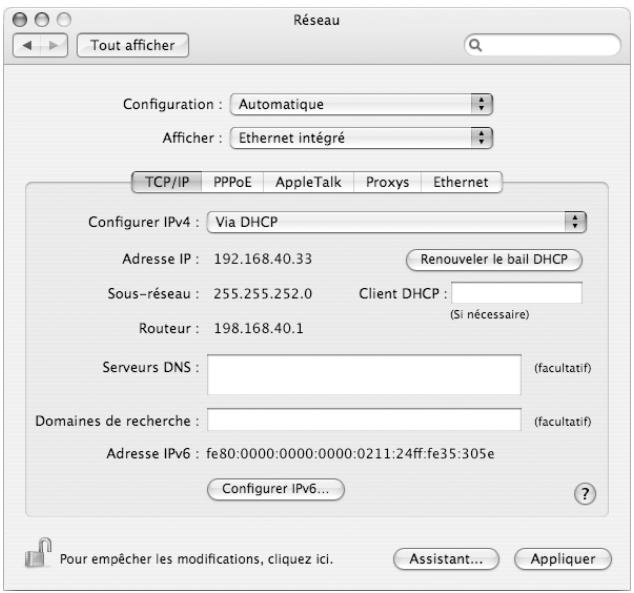The width and height of the screenshot is (634, 593).
Task: Open the Proxys tab
Action: (x=387, y=182)
